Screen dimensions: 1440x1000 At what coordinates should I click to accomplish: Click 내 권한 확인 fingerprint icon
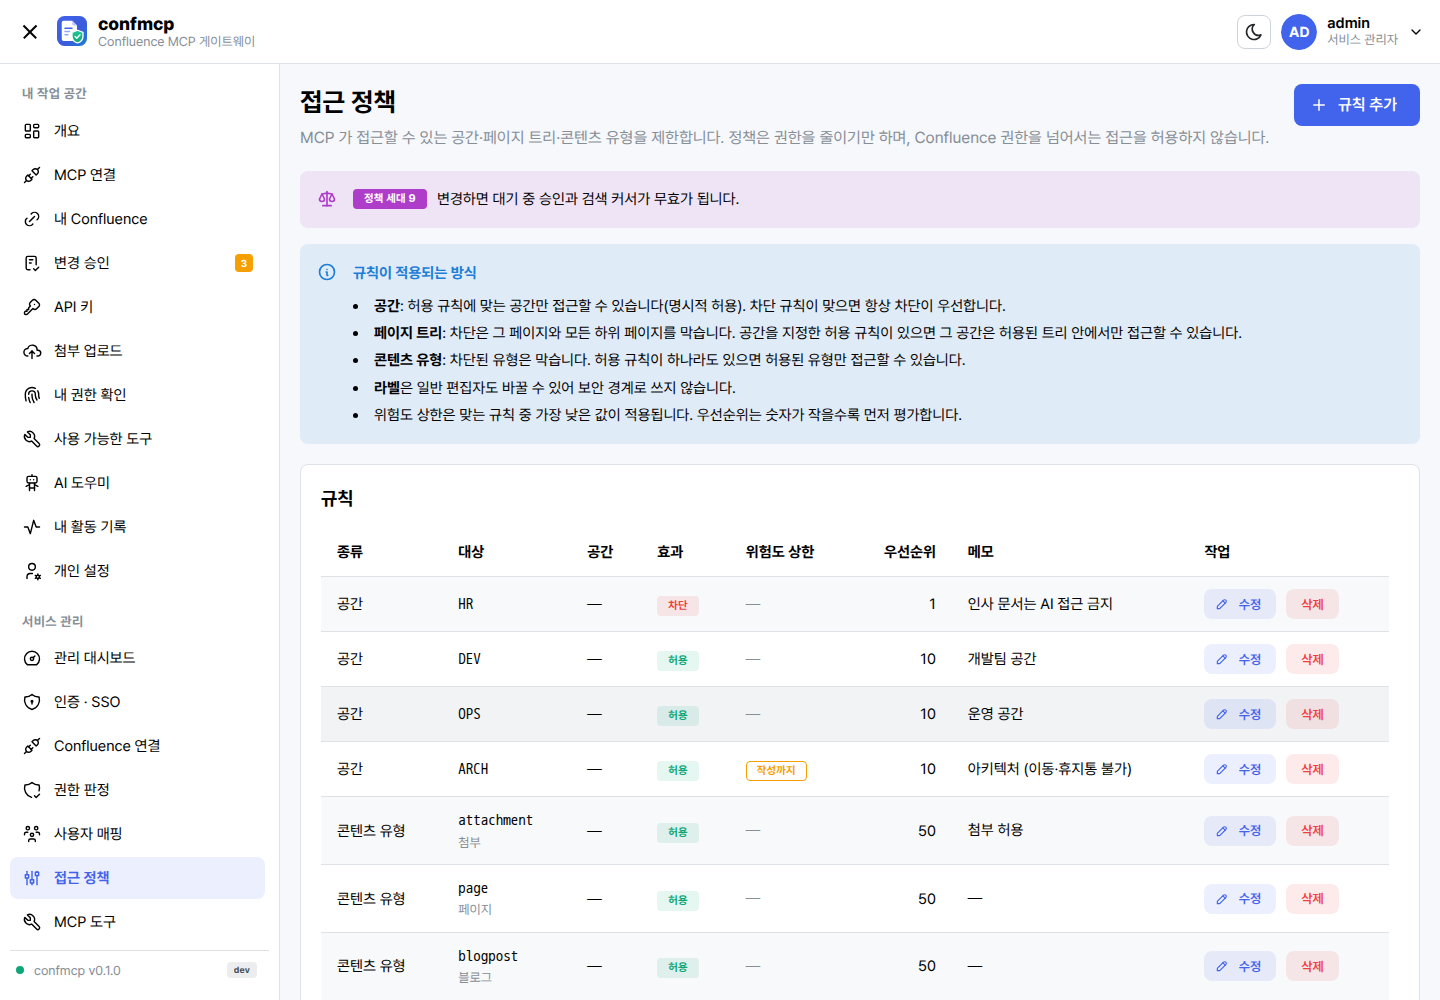(32, 395)
